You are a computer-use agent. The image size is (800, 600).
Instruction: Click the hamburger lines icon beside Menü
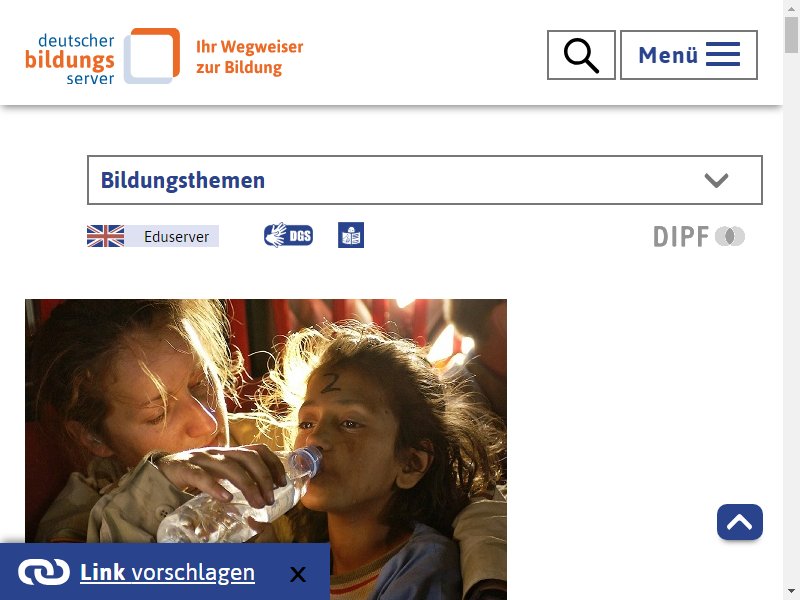723,55
